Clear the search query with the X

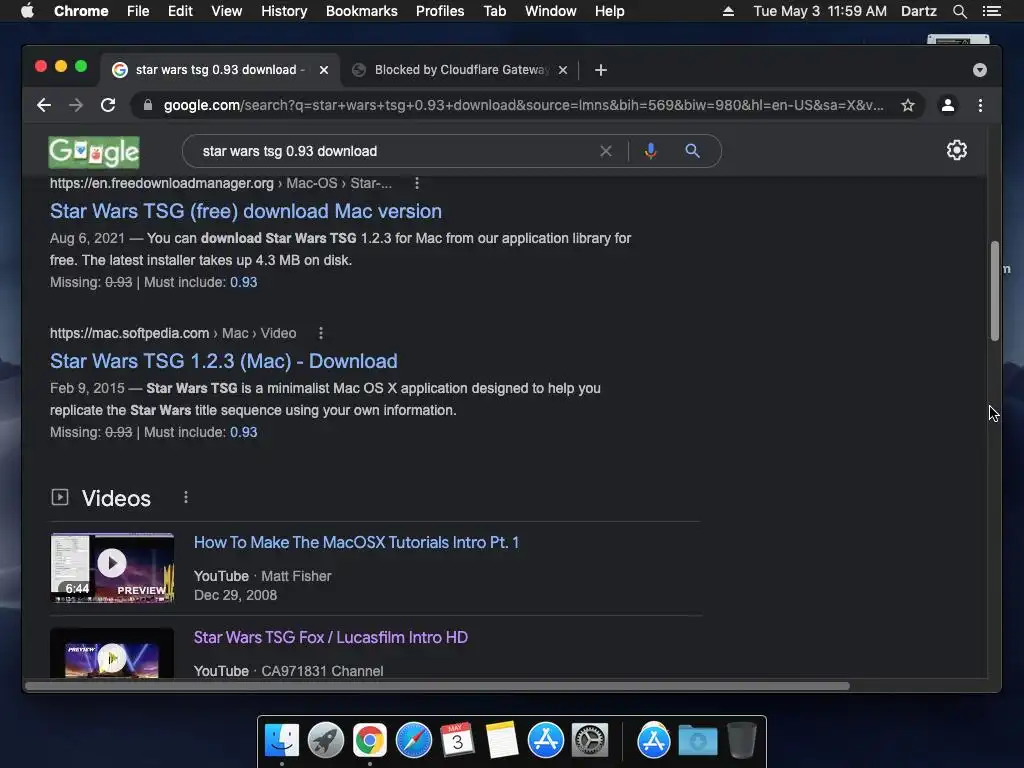[x=605, y=151]
